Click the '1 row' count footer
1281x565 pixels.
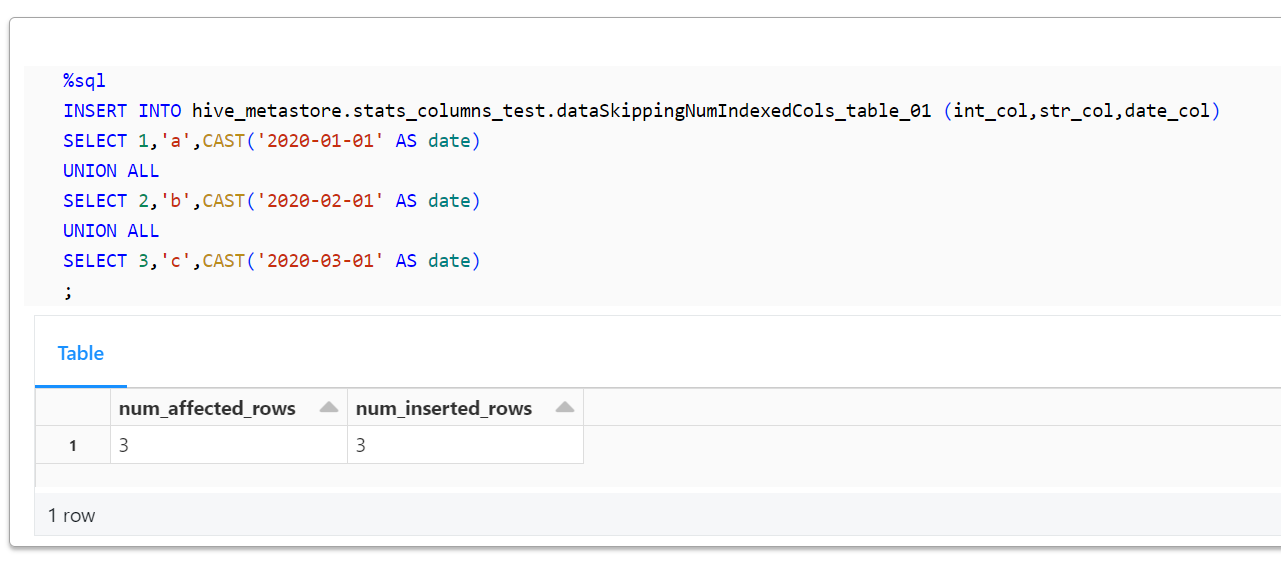click(x=72, y=516)
